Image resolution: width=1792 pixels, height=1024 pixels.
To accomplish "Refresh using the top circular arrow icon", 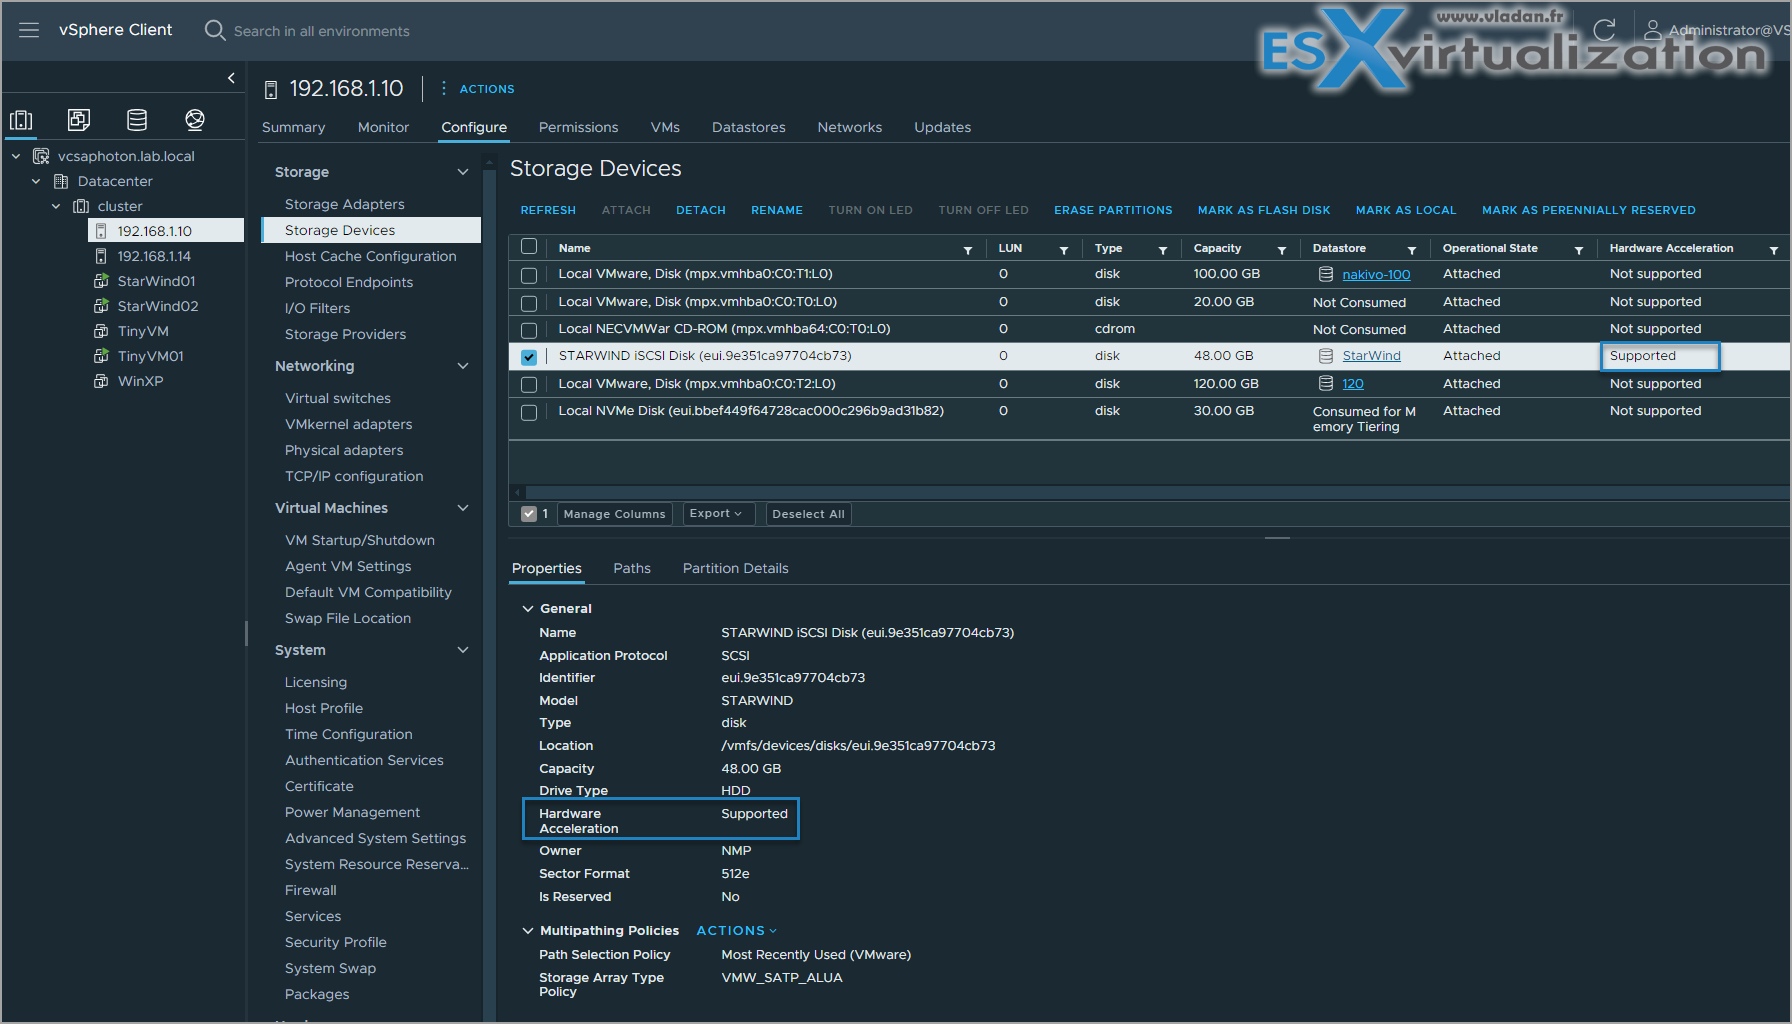I will [x=1604, y=30].
